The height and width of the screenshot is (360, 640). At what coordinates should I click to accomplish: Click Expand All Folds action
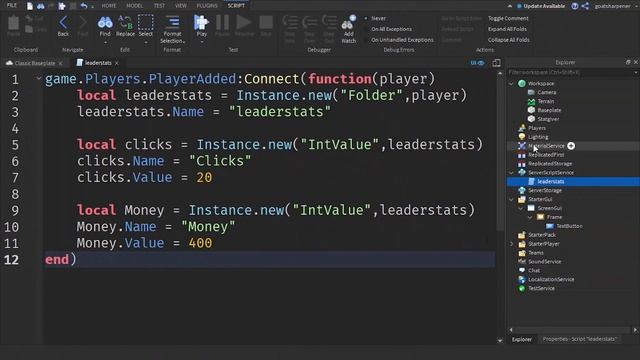(x=507, y=29)
